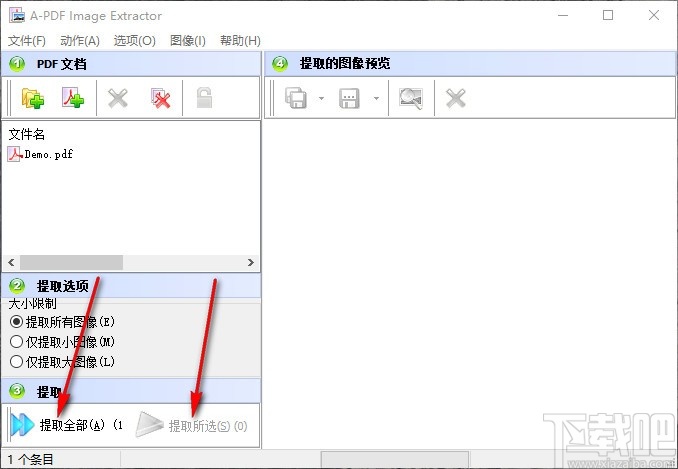This screenshot has height=469, width=678.
Task: Click 提取所选(S) extract selected button
Action: (x=192, y=426)
